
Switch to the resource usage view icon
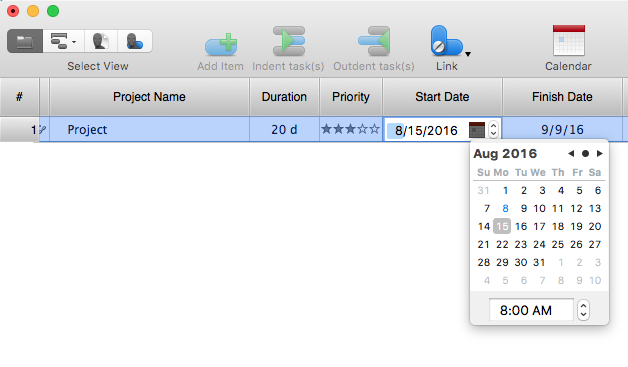point(135,41)
